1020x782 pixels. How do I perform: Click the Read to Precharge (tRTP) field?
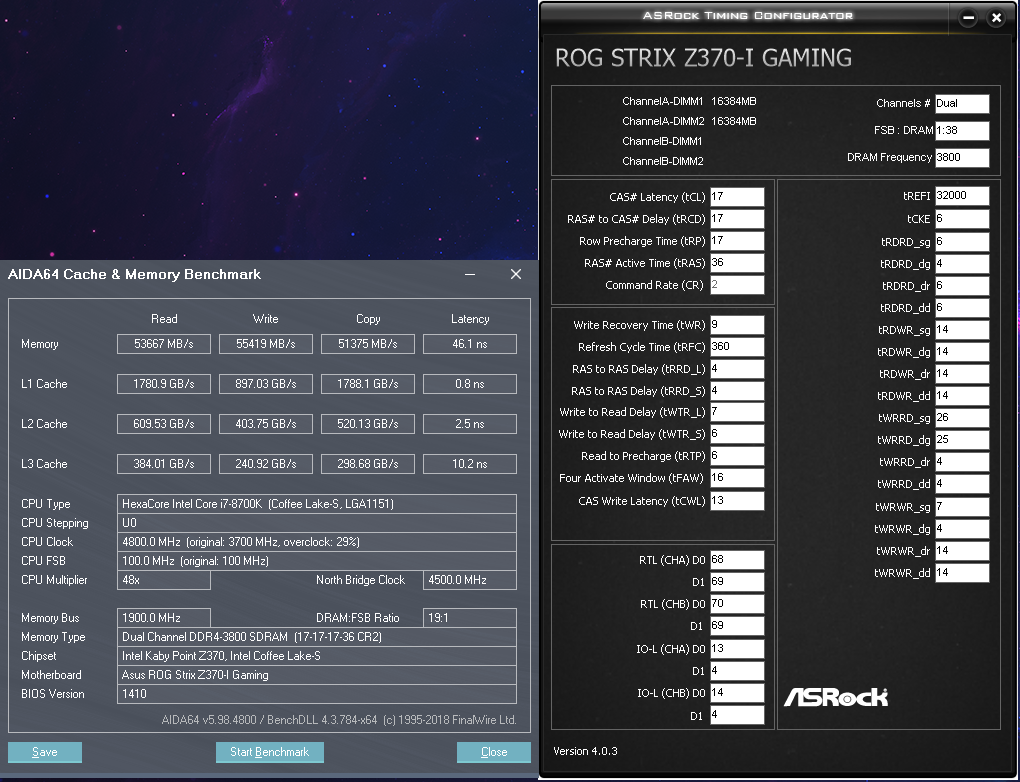click(x=737, y=456)
